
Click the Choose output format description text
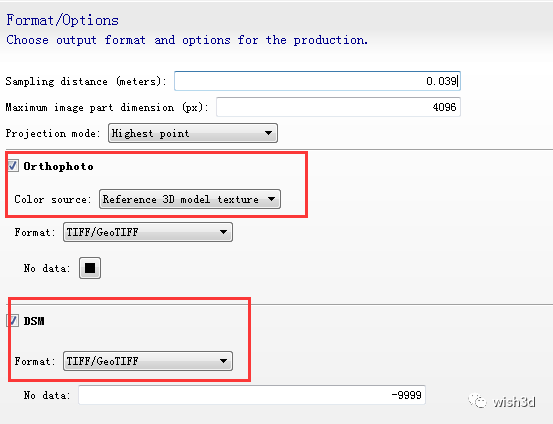pos(187,40)
